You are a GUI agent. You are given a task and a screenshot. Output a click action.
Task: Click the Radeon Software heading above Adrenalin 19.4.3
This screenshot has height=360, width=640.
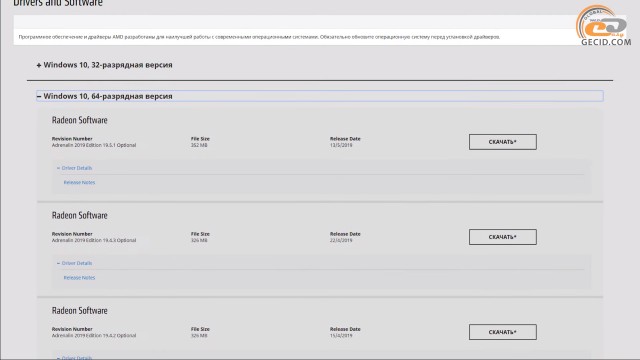pos(80,216)
